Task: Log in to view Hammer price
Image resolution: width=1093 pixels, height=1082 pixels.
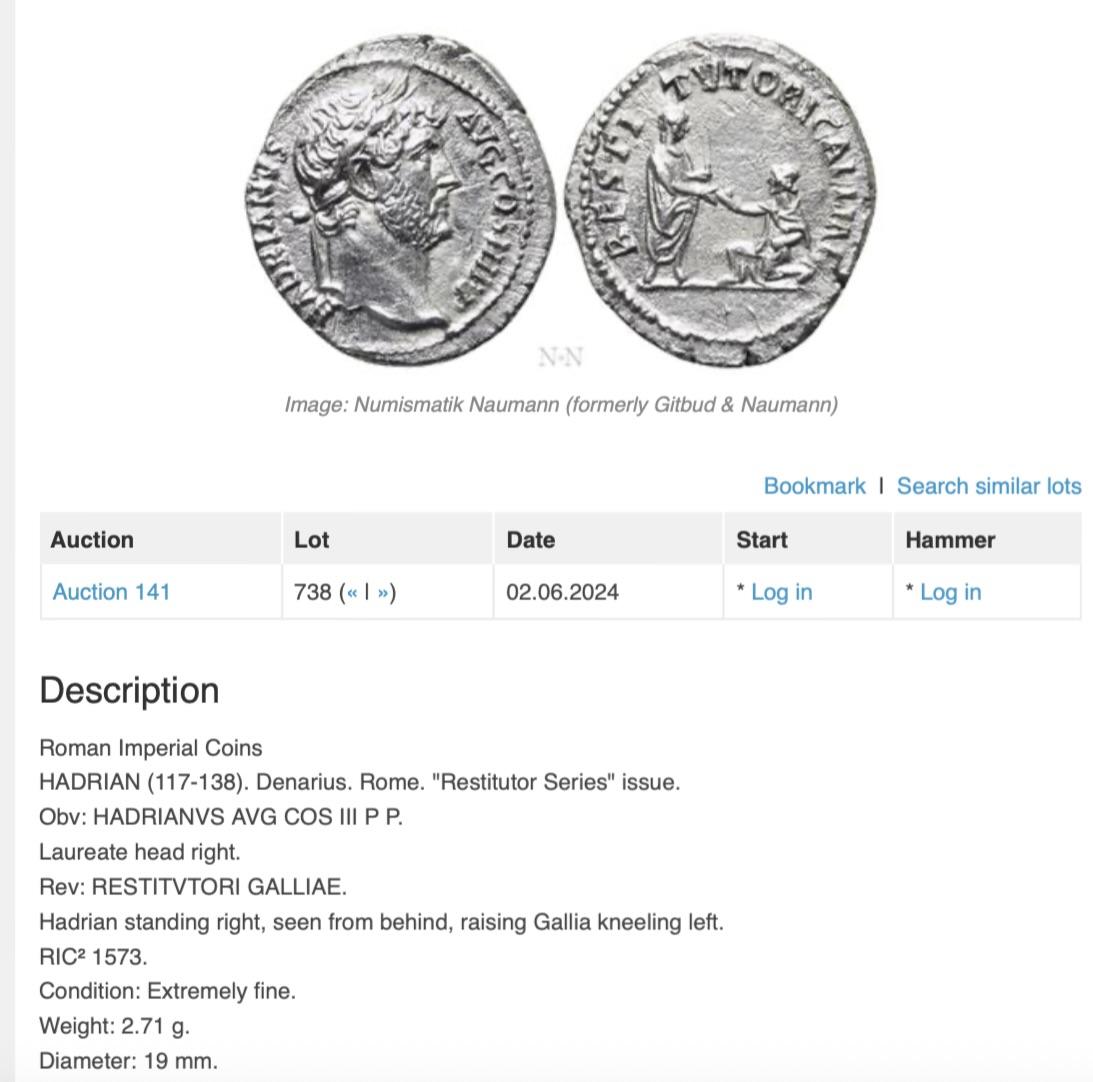Action: click(950, 592)
